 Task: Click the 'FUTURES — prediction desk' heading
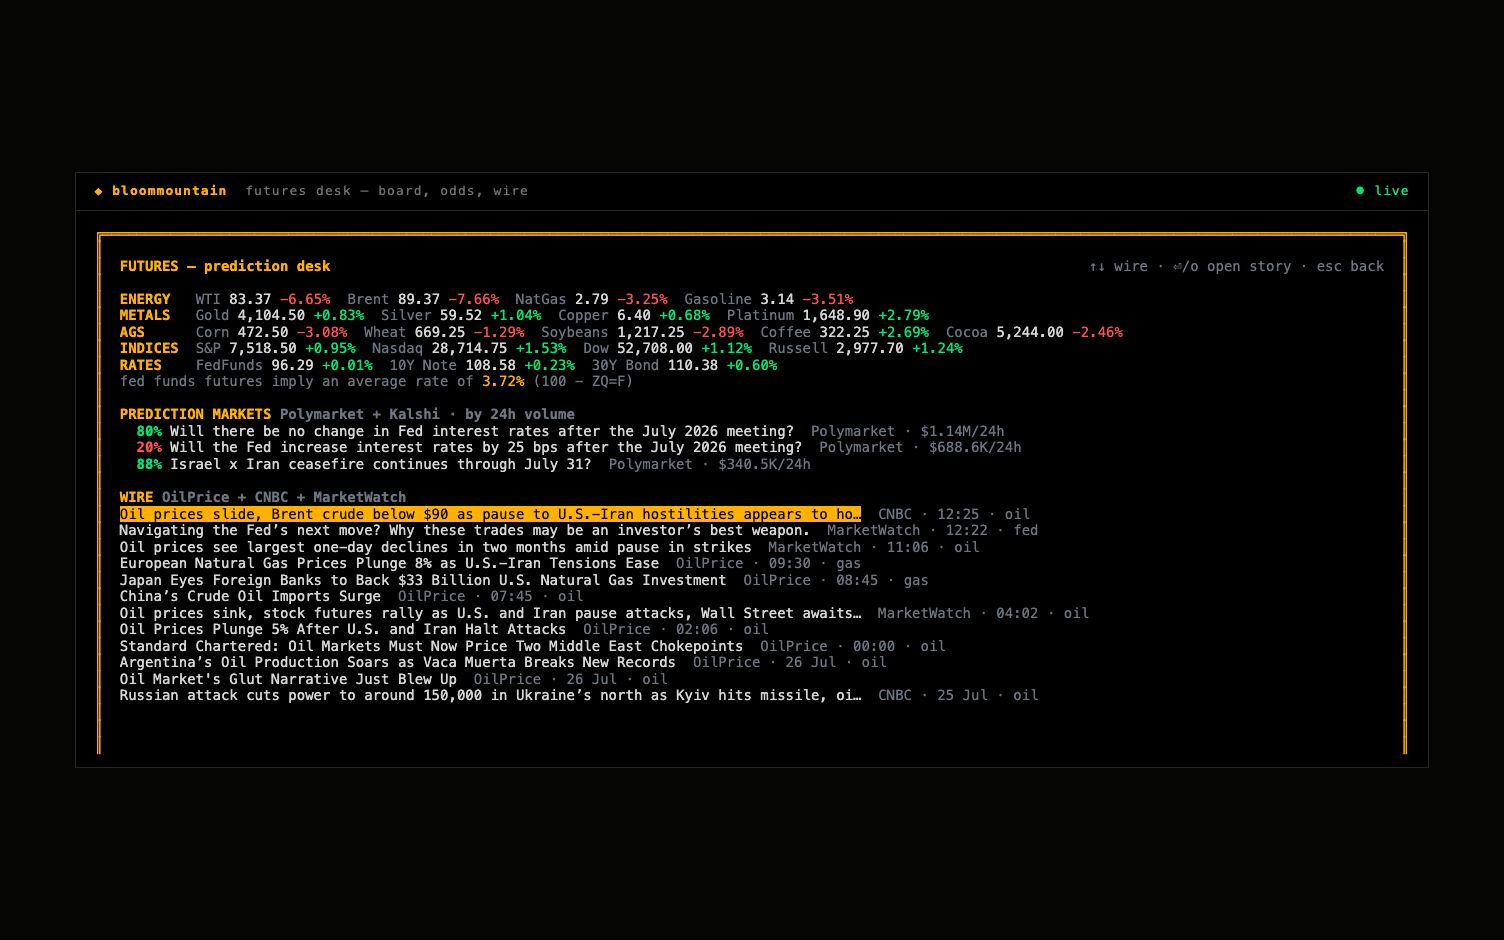coord(225,266)
